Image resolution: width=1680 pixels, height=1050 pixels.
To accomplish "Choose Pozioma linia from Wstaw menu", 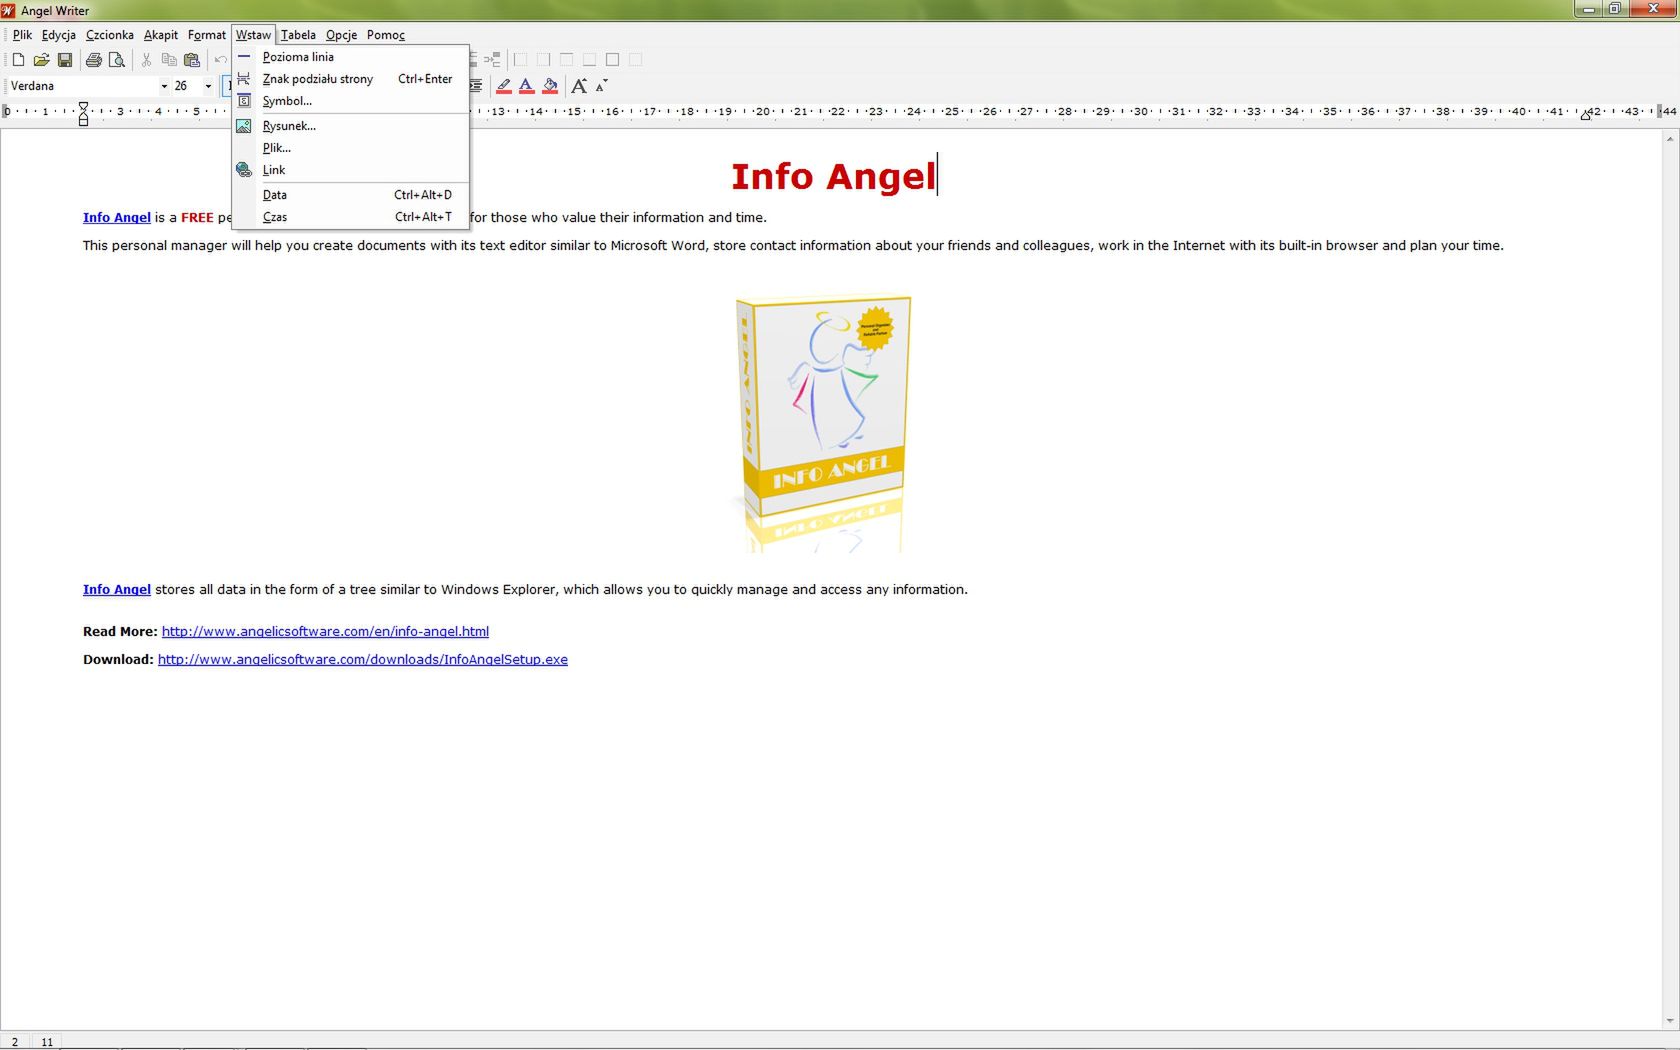I will pos(350,57).
